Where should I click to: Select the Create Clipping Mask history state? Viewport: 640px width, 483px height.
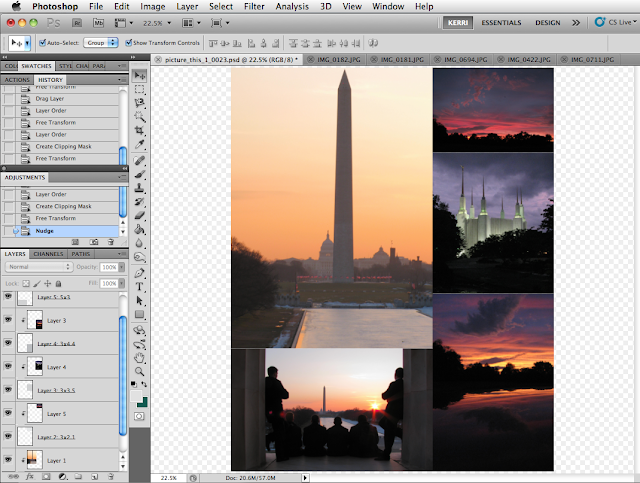coord(63,147)
